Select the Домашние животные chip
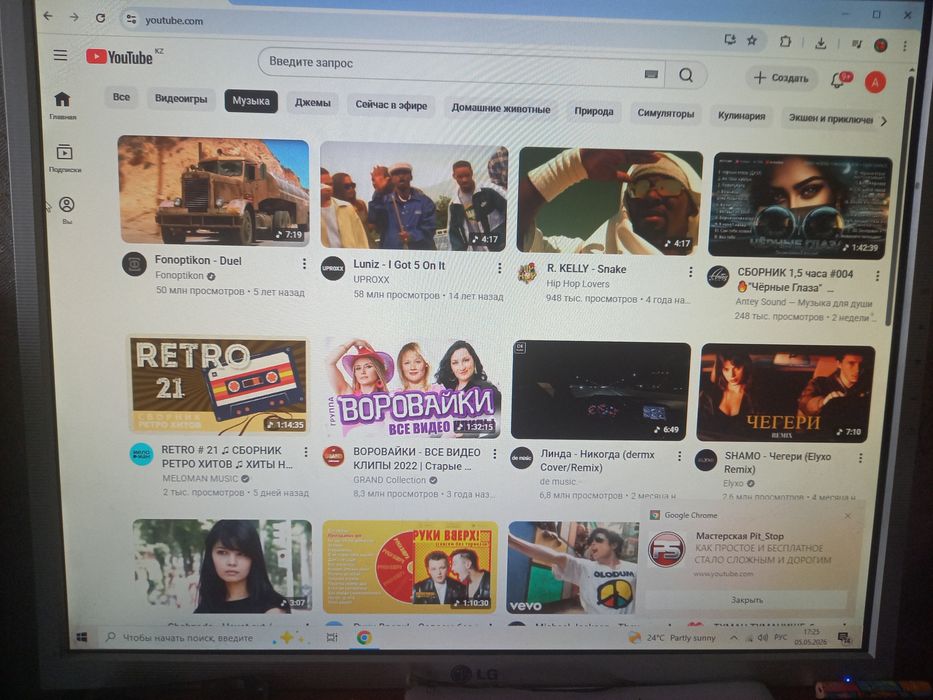The image size is (933, 700). 500,109
